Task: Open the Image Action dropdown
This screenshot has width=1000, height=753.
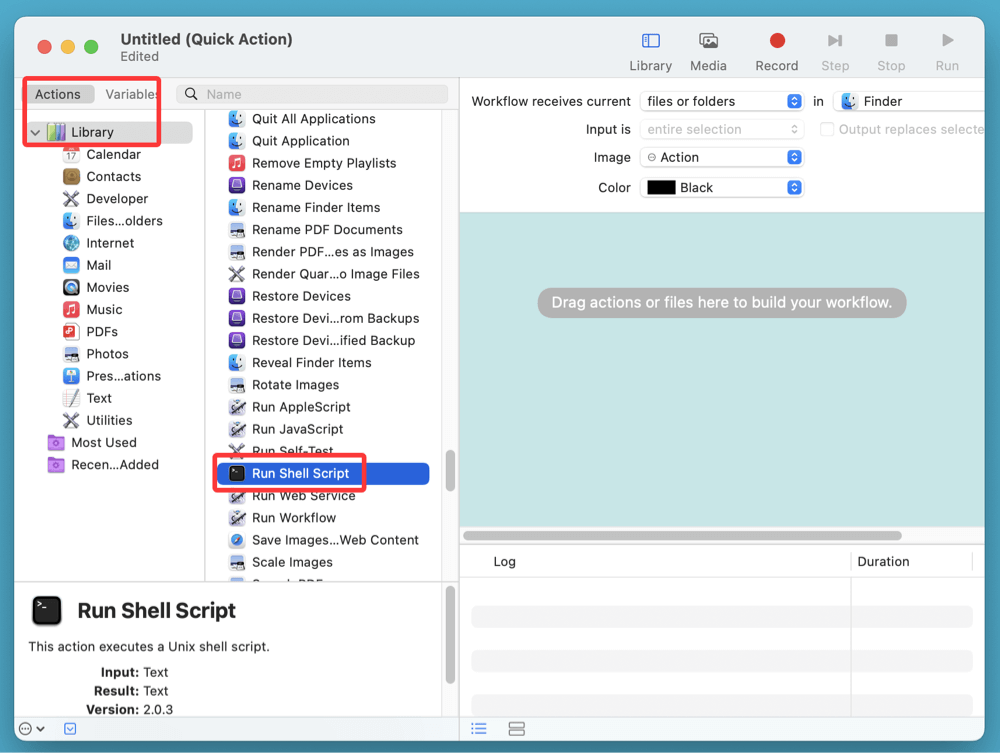Action: tap(721, 157)
